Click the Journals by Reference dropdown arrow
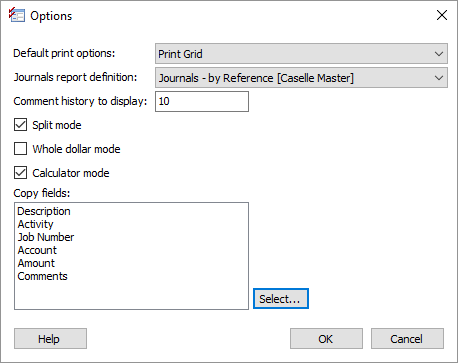Viewport: 458px width, 363px height. (439, 78)
